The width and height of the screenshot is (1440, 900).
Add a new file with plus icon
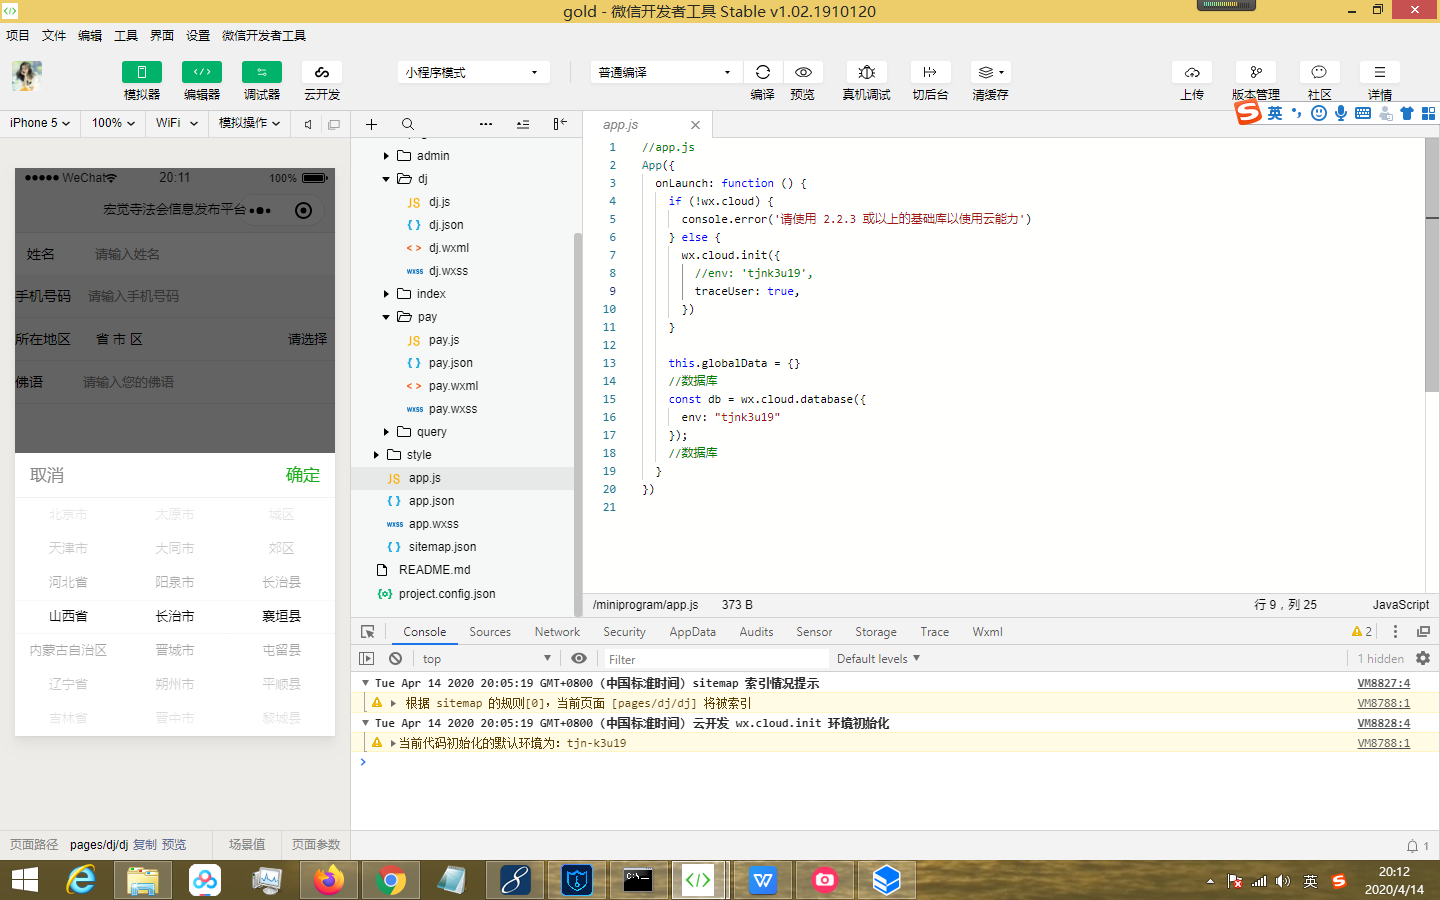[371, 124]
